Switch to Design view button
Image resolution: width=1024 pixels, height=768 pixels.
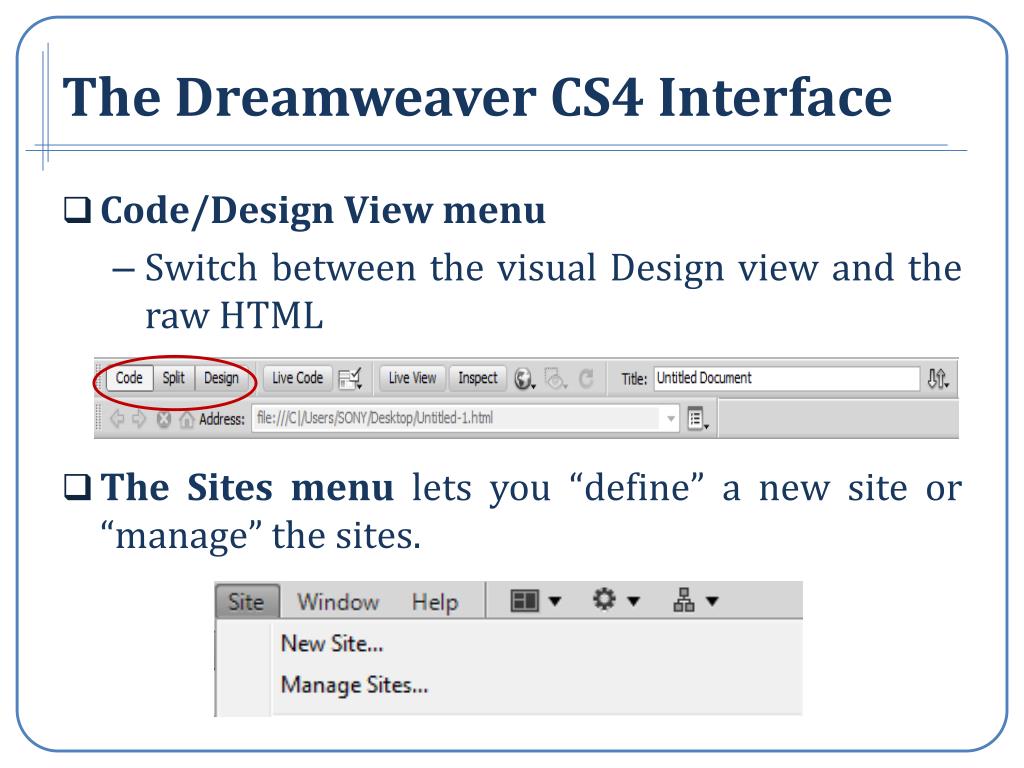[221, 378]
